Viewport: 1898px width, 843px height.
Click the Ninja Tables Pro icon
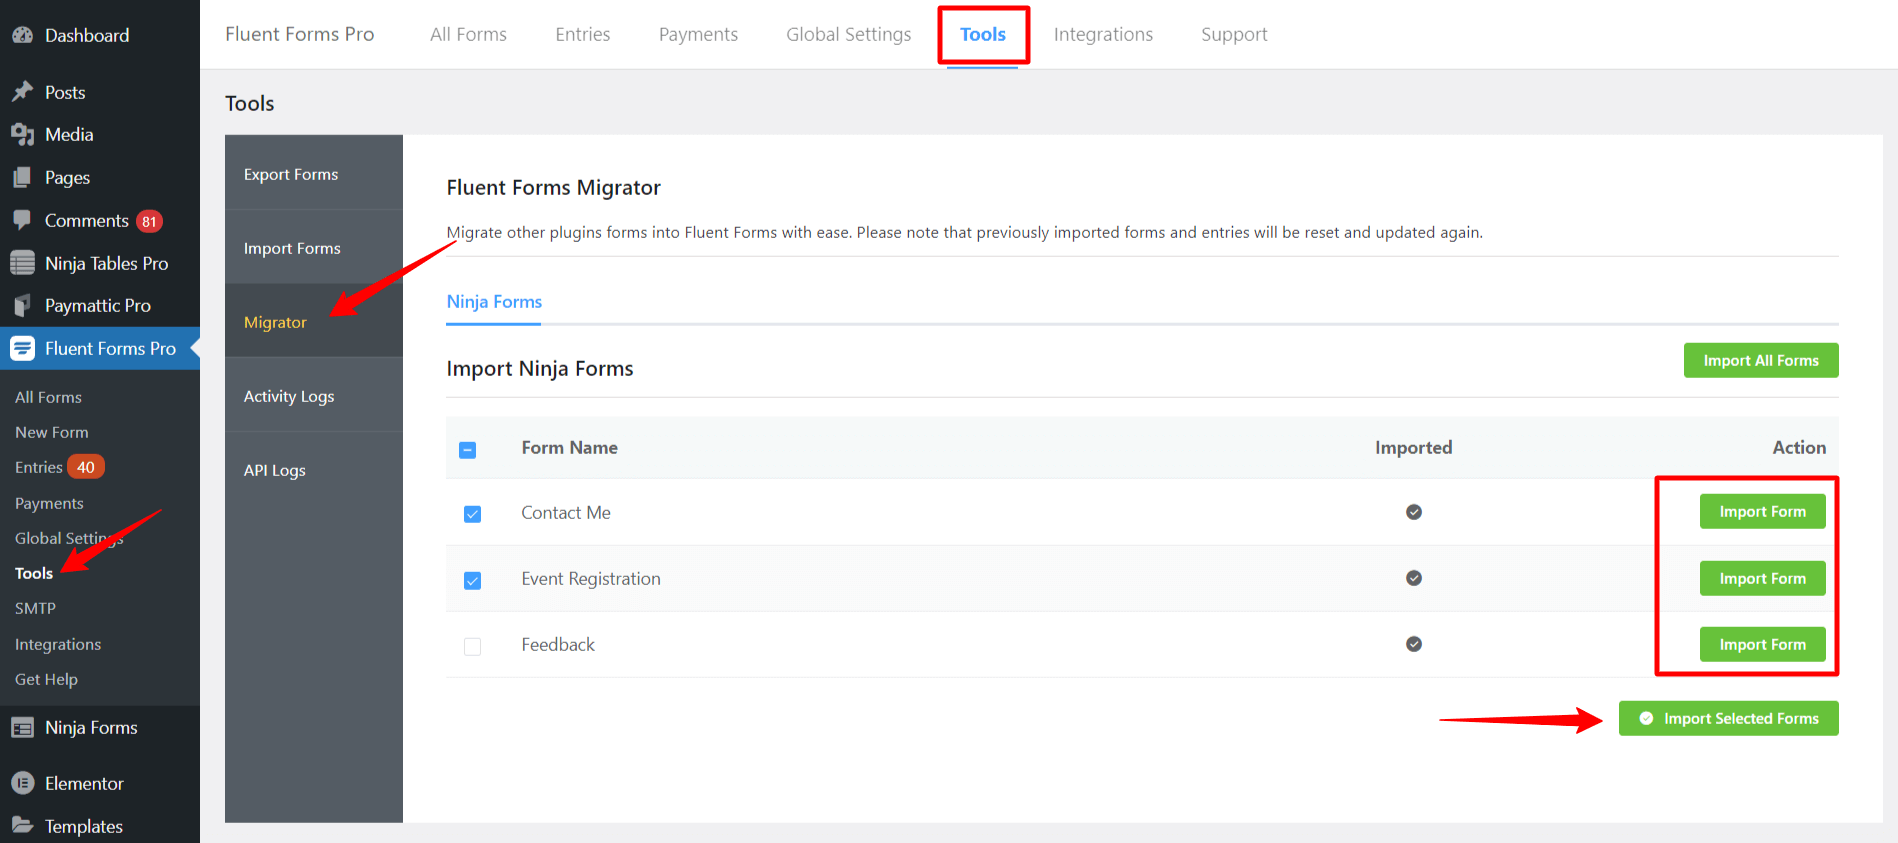pyautogui.click(x=22, y=263)
